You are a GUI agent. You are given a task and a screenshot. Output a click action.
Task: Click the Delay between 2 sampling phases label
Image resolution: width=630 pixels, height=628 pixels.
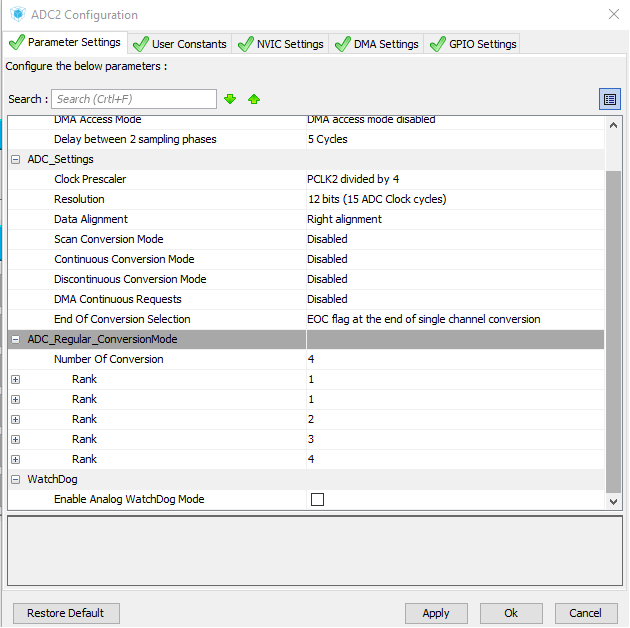135,139
